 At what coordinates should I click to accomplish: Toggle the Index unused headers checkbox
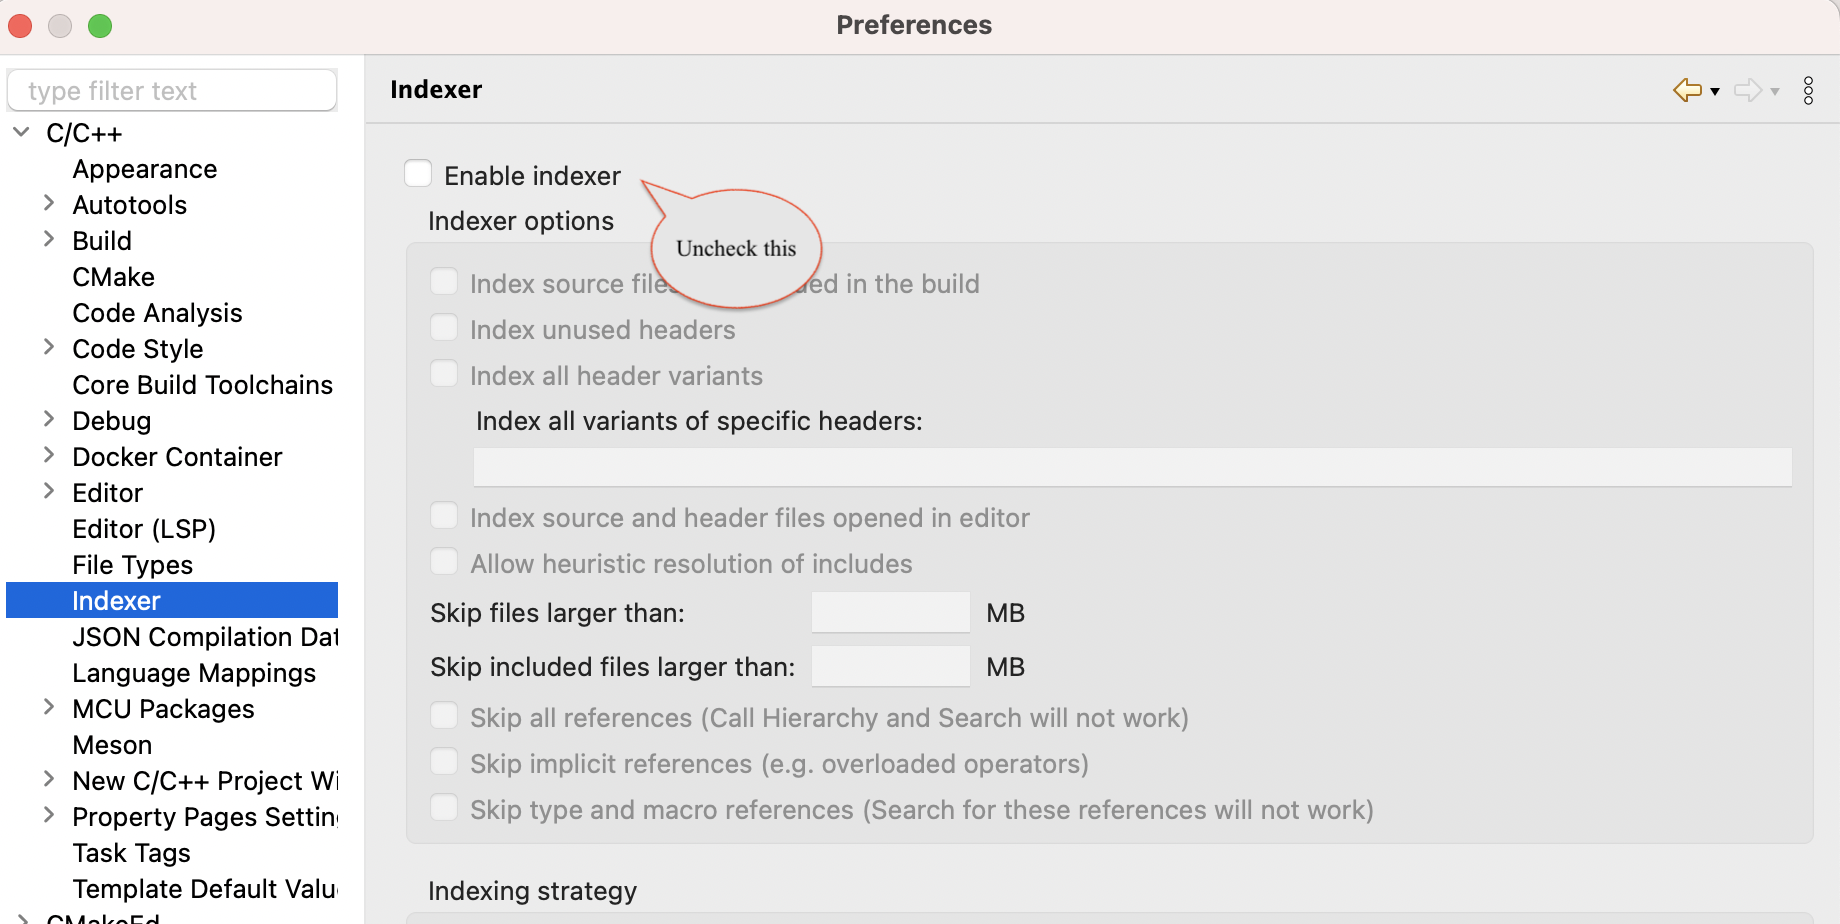[444, 327]
